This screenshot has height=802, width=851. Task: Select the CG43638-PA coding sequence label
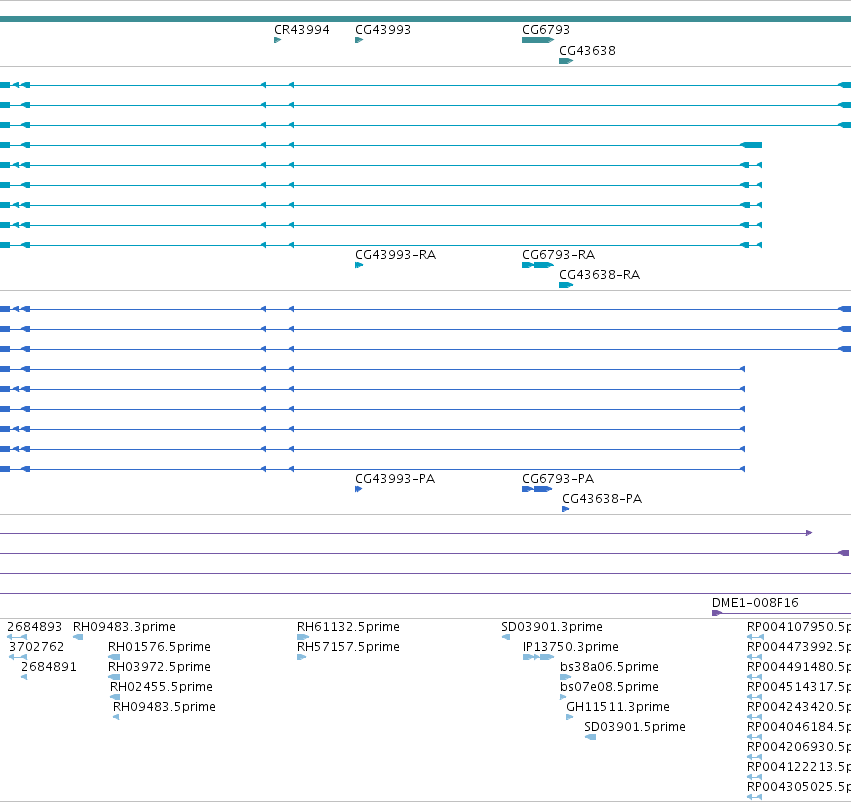(x=602, y=499)
